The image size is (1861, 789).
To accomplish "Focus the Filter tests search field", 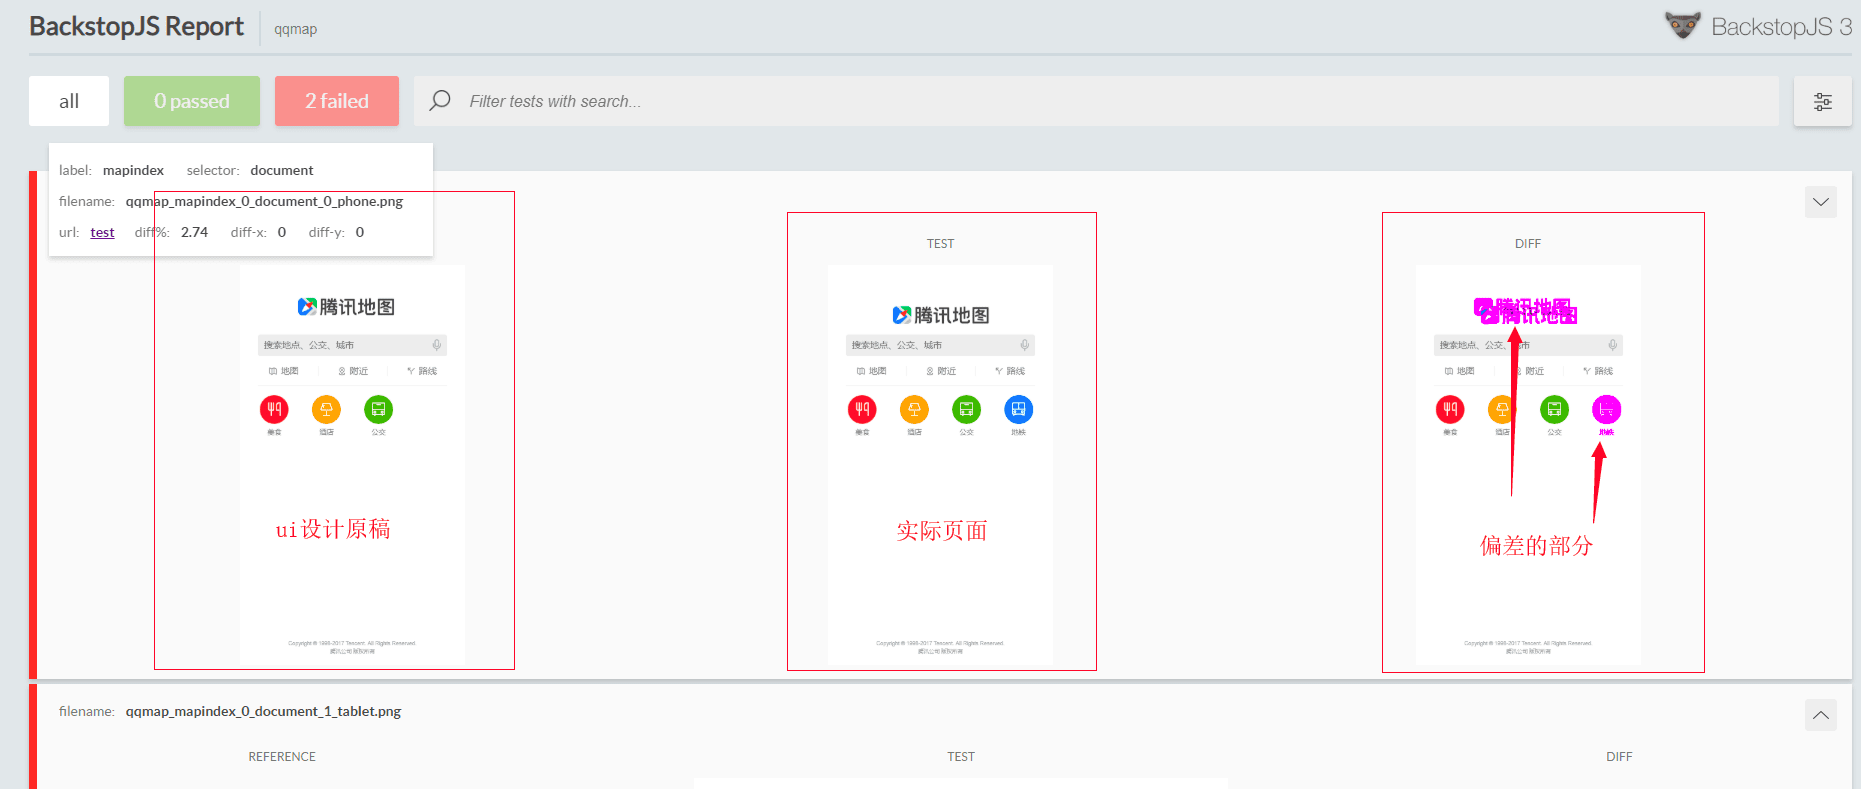I will click(1100, 101).
